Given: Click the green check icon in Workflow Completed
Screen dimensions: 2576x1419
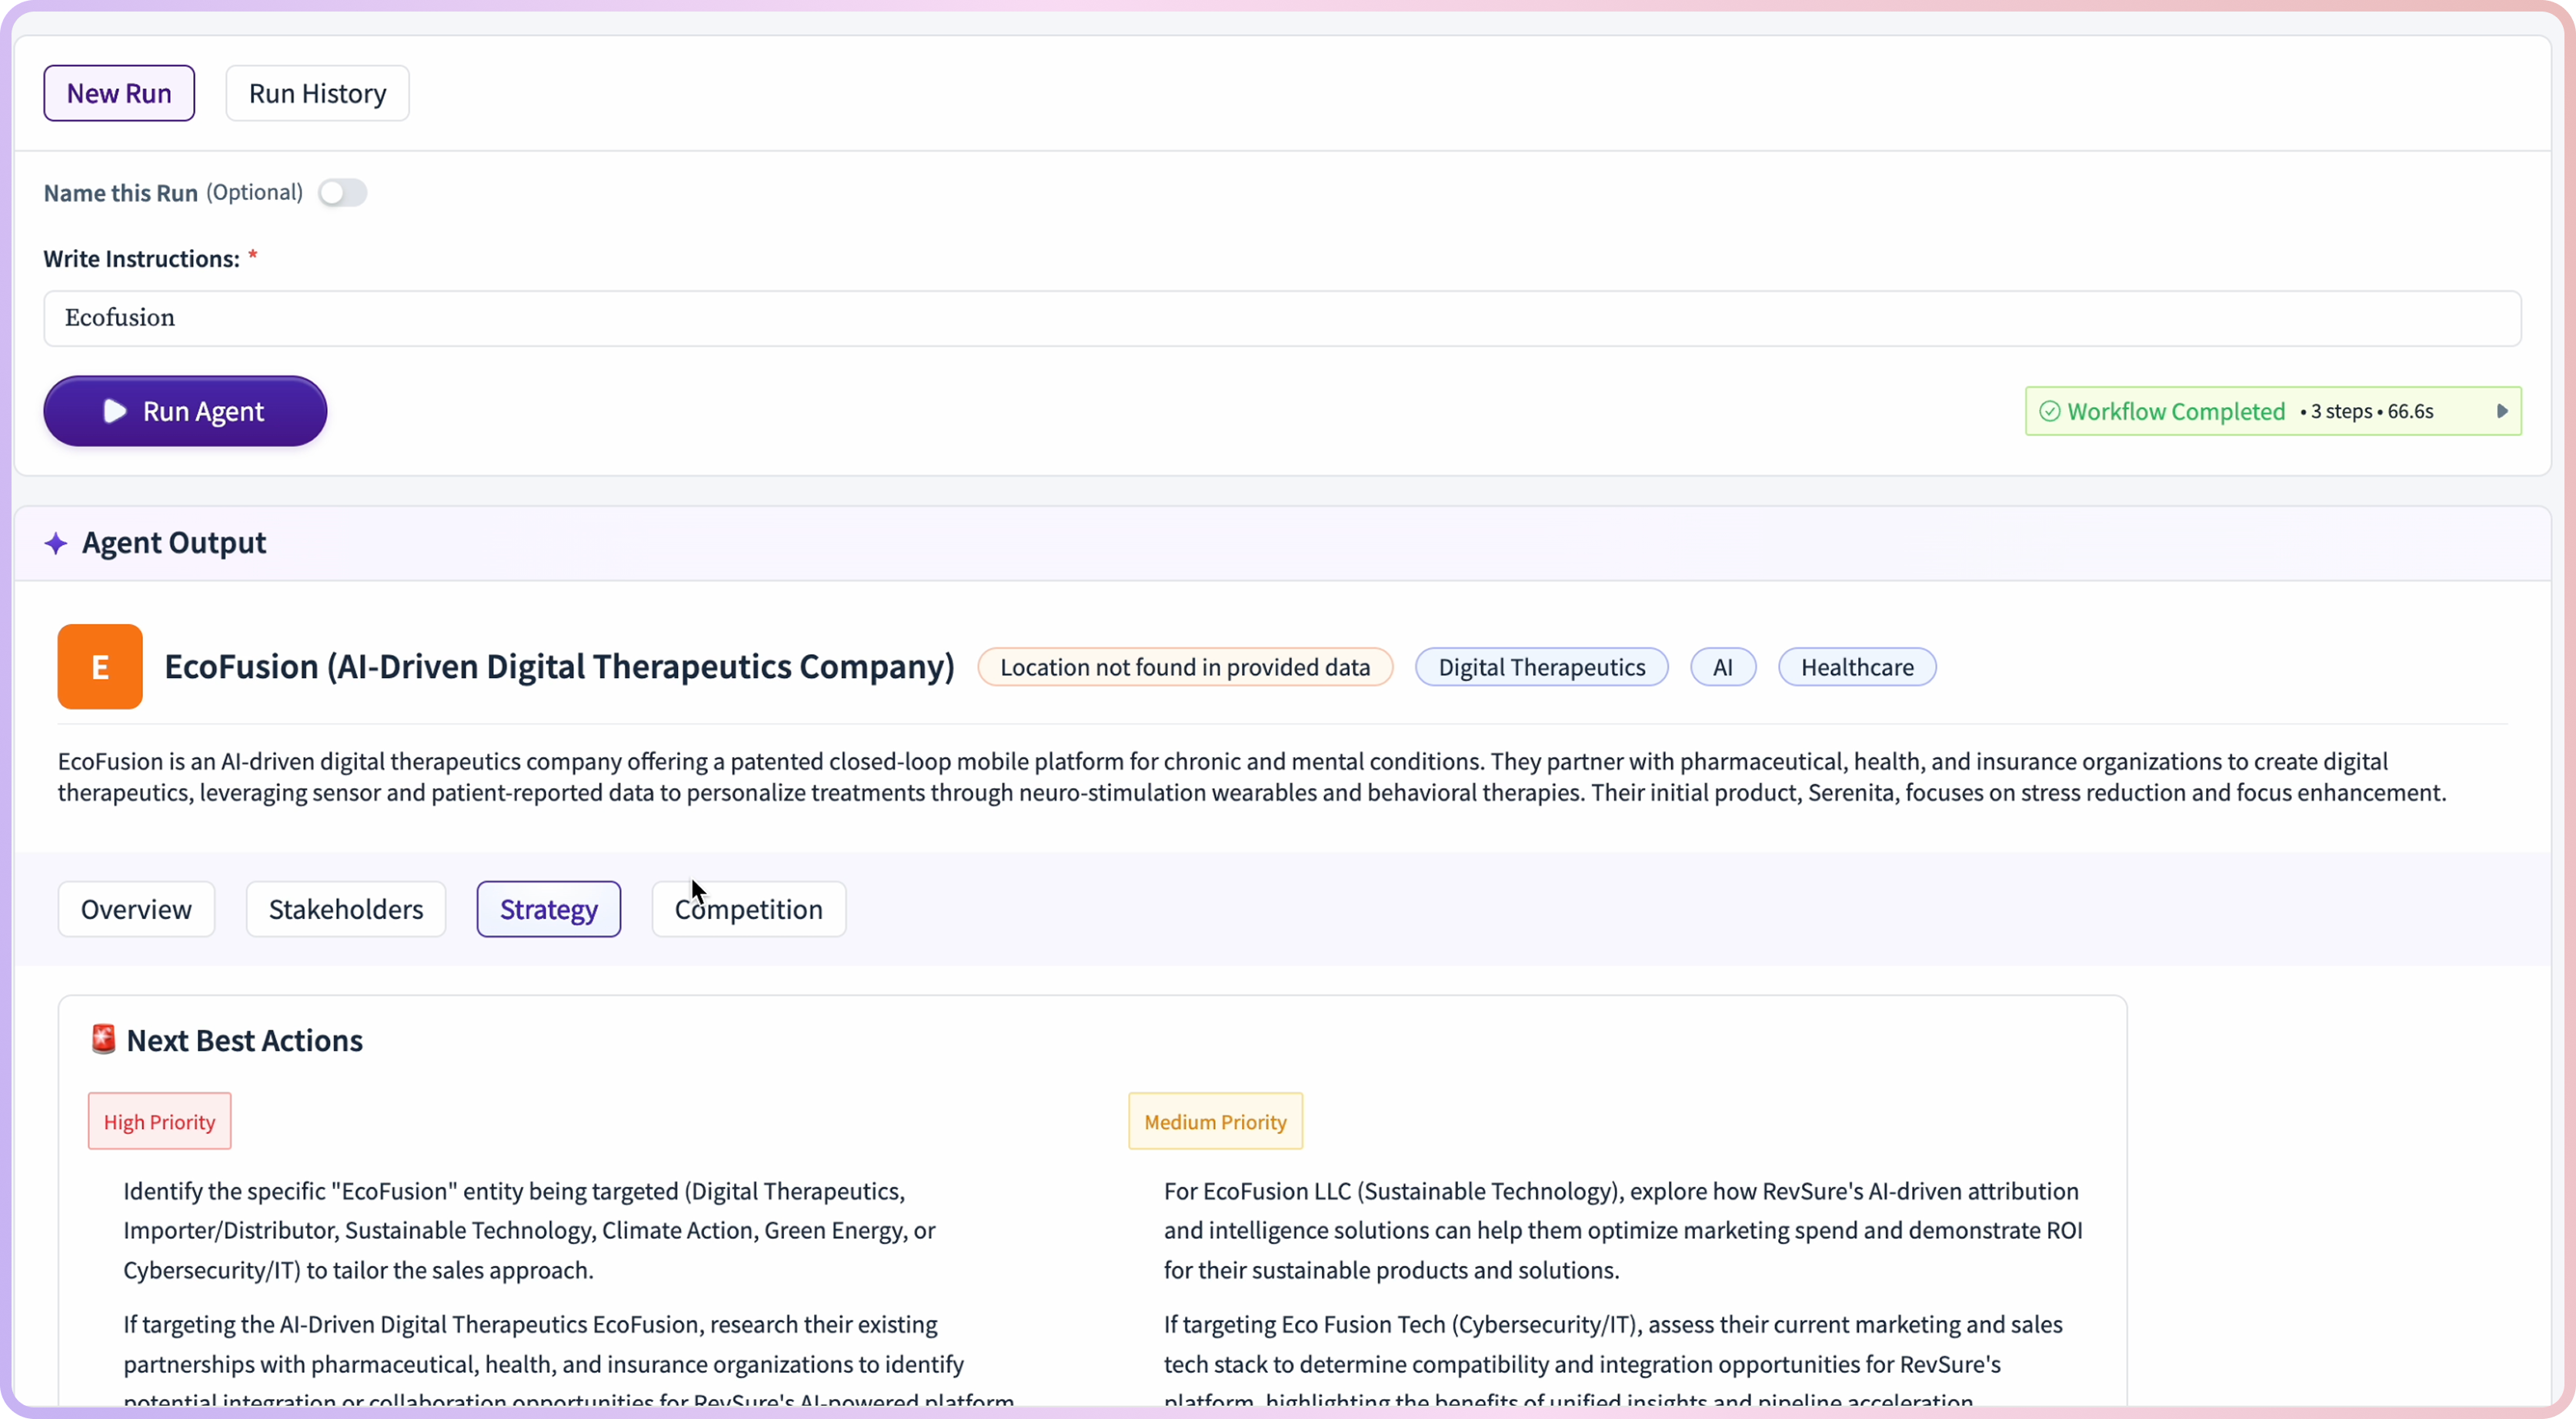Looking at the screenshot, I should click(x=2049, y=411).
